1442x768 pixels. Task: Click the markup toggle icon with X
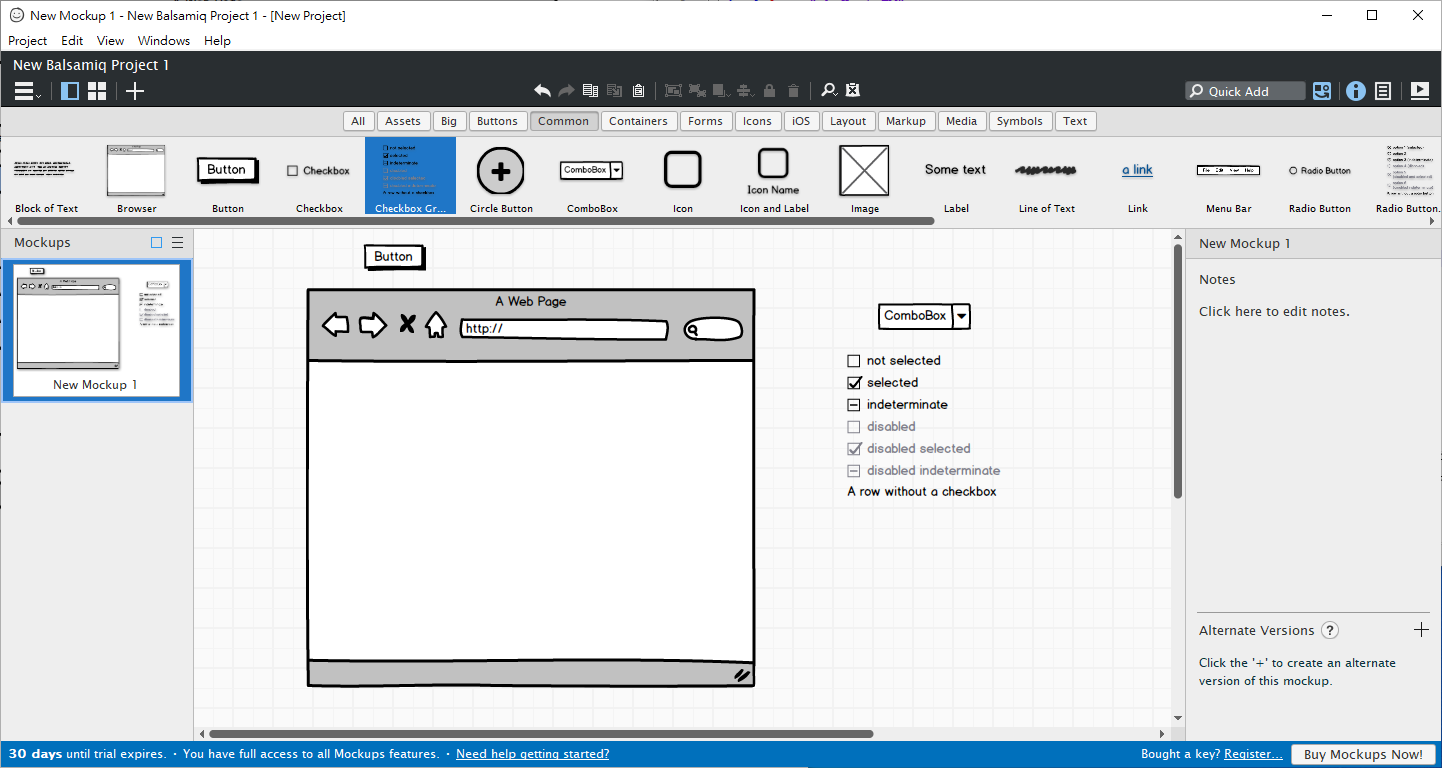tap(853, 91)
